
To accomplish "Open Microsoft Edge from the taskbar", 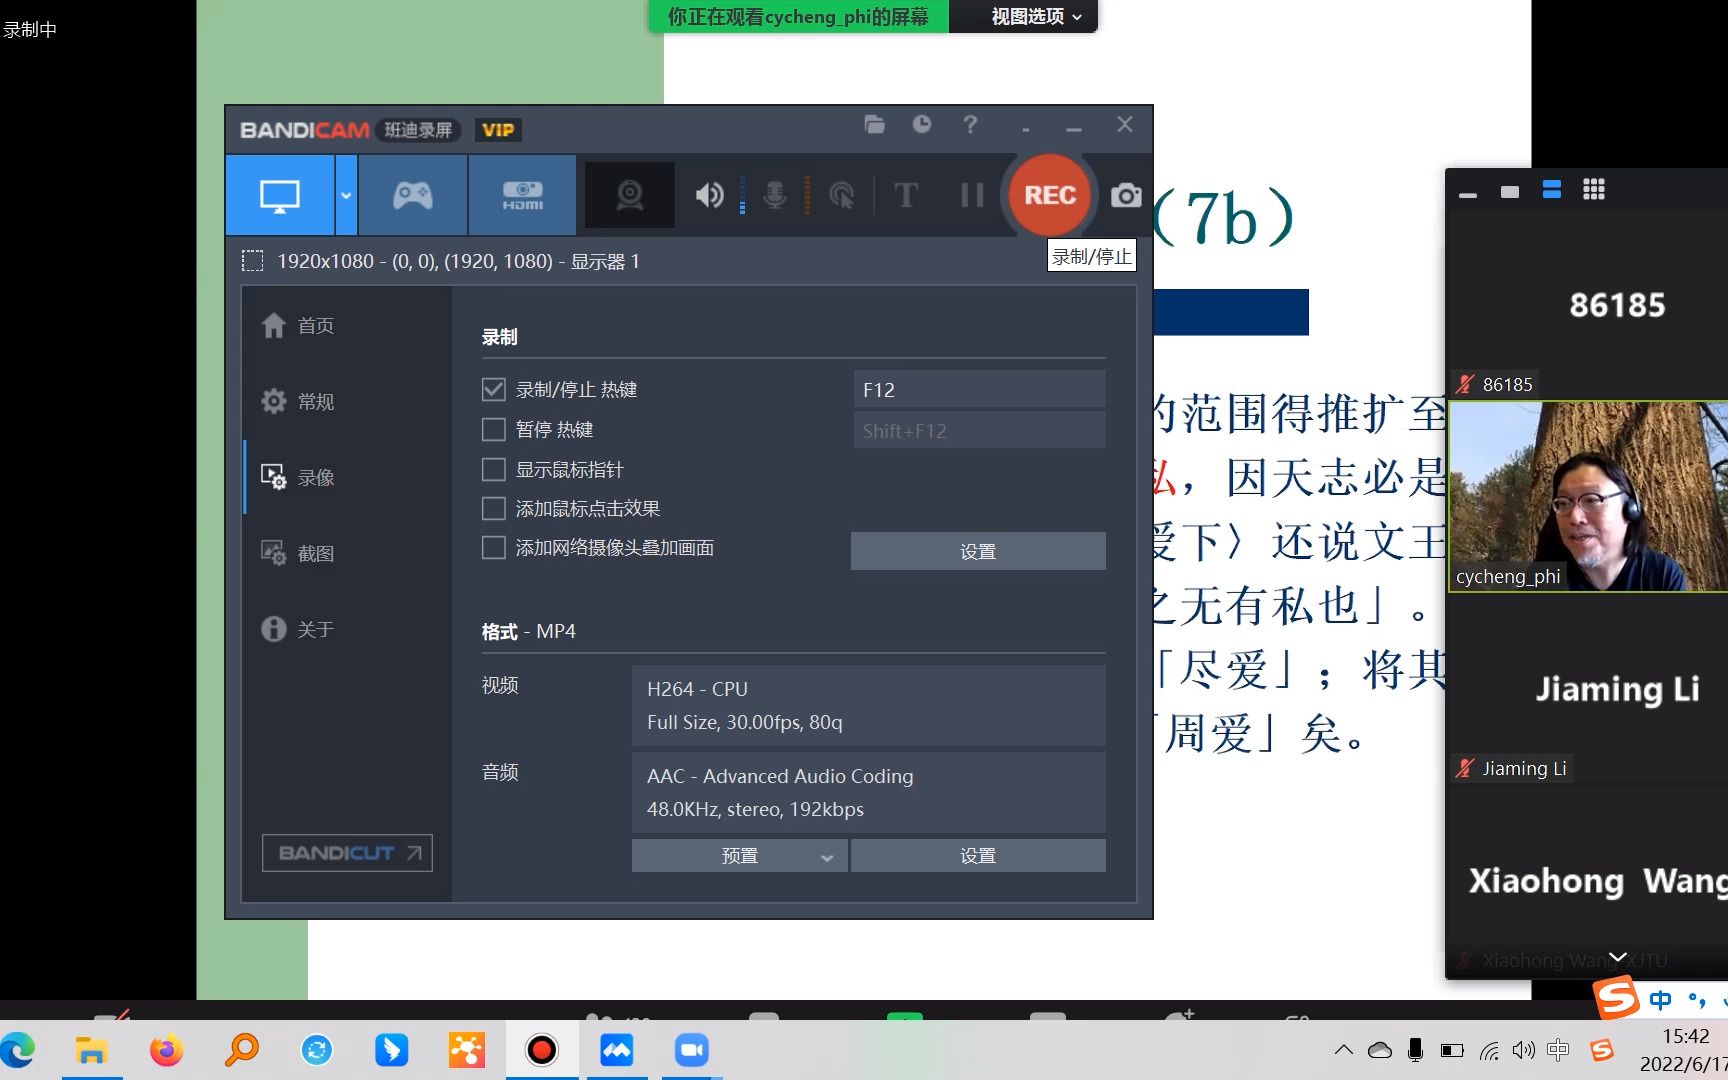I will [x=18, y=1050].
